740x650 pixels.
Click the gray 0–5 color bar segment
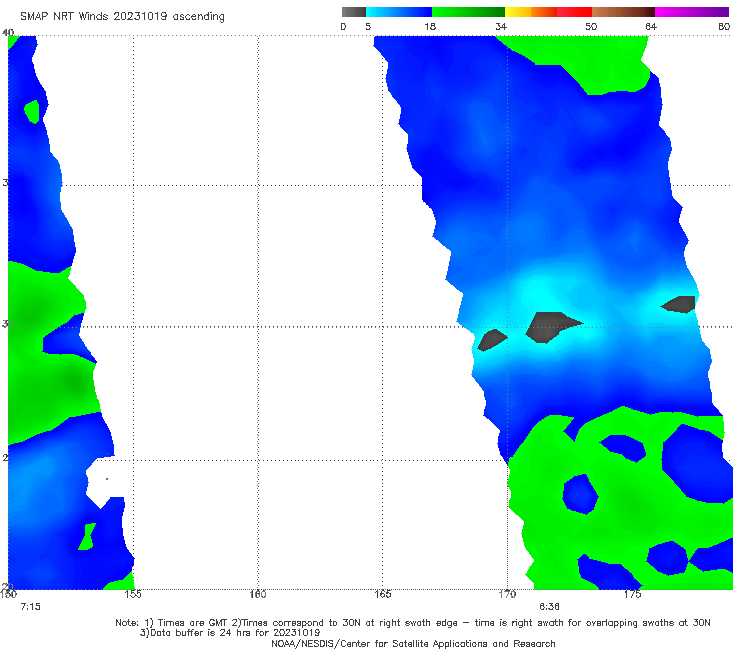tap(354, 12)
